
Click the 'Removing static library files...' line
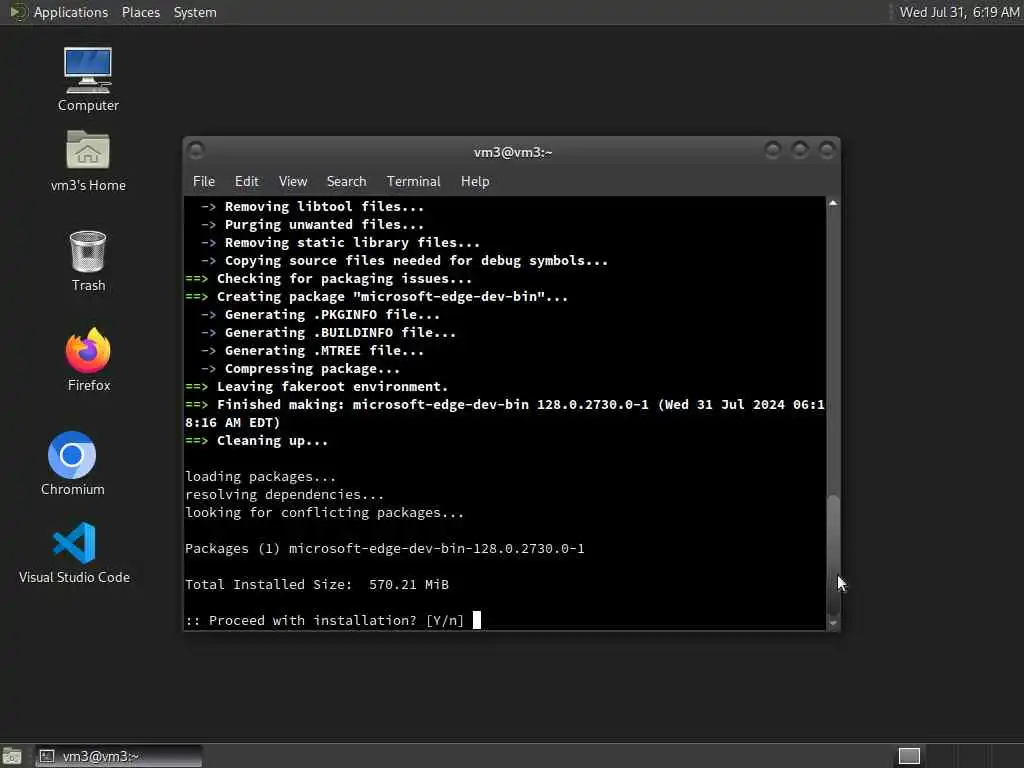point(340,242)
